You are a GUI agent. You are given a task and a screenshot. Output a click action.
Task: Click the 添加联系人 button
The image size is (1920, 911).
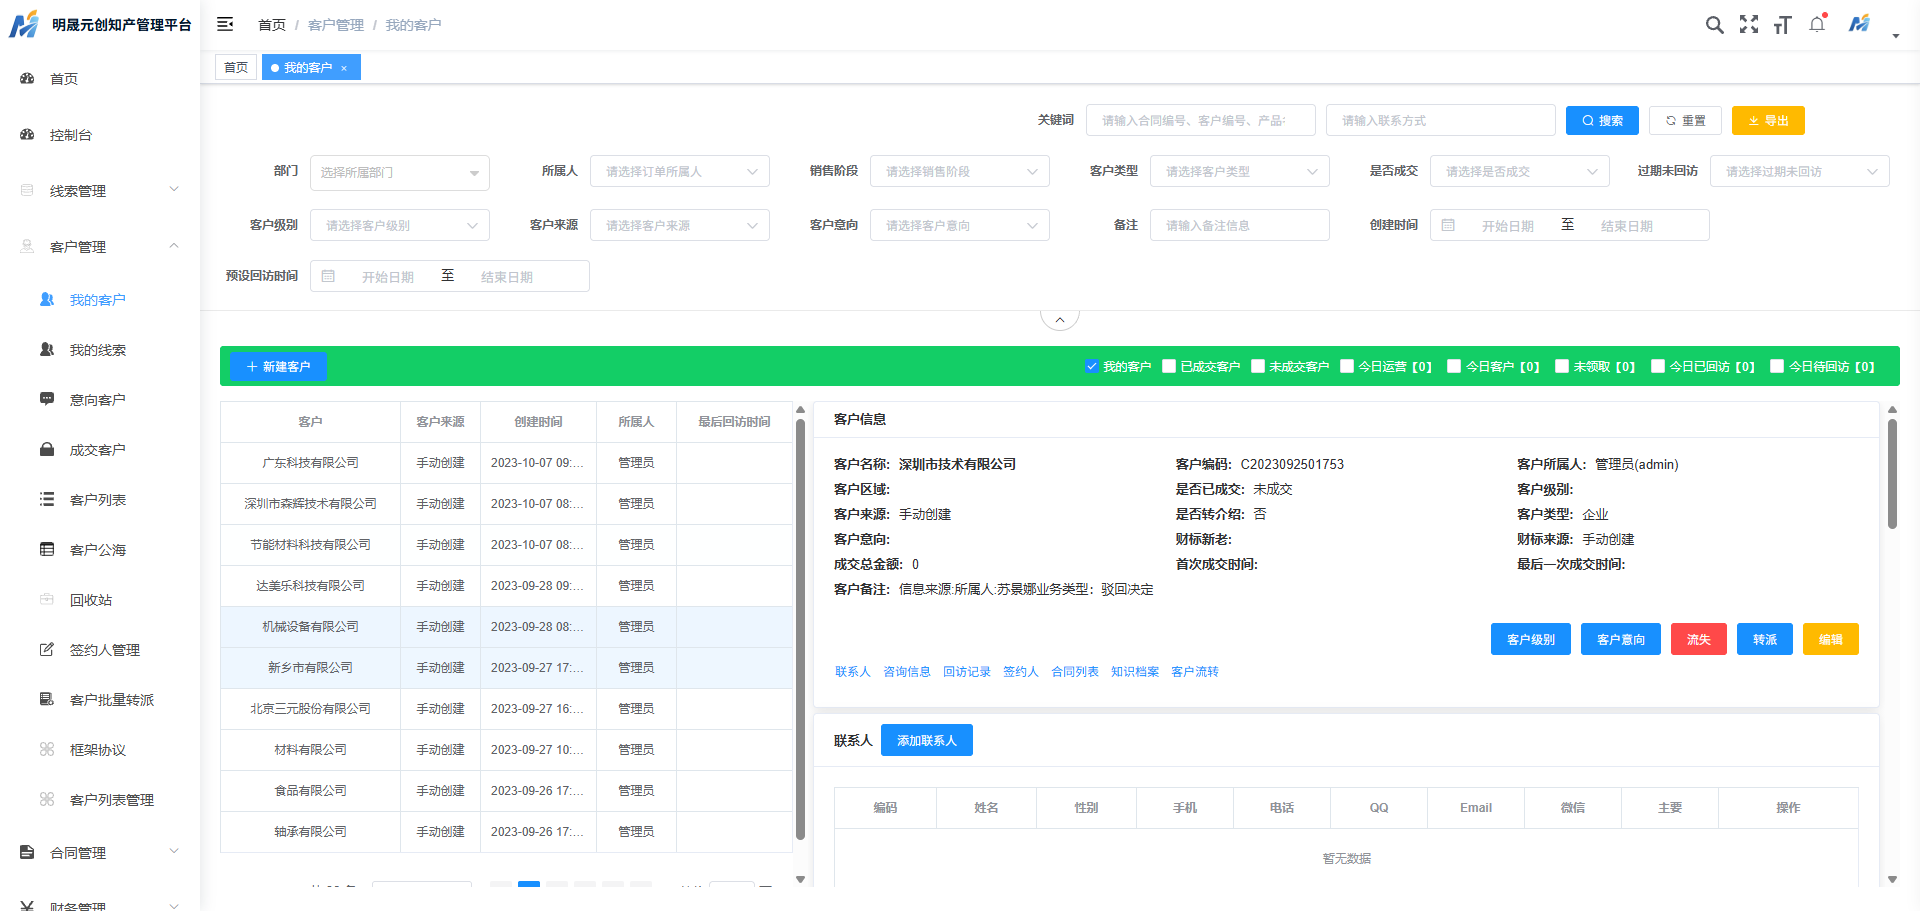pyautogui.click(x=926, y=740)
